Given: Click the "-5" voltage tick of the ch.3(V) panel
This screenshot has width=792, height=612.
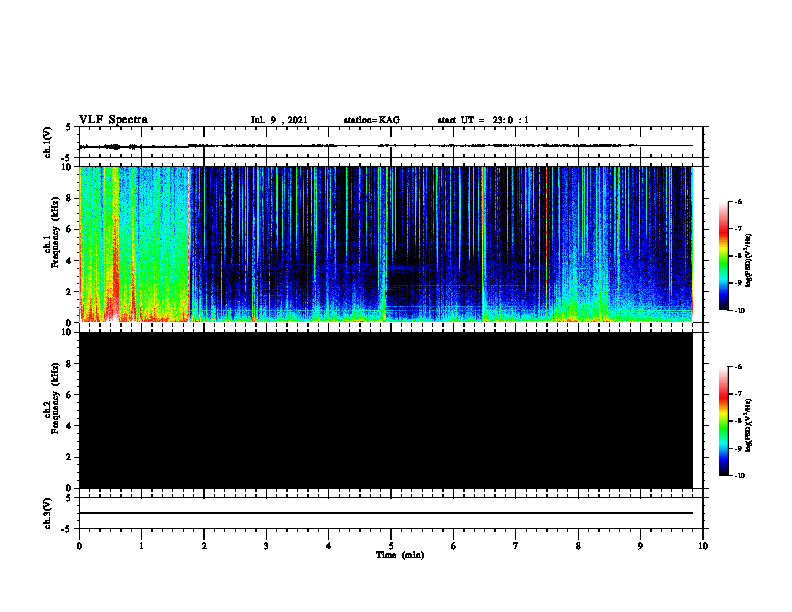Looking at the screenshot, I should (x=67, y=529).
